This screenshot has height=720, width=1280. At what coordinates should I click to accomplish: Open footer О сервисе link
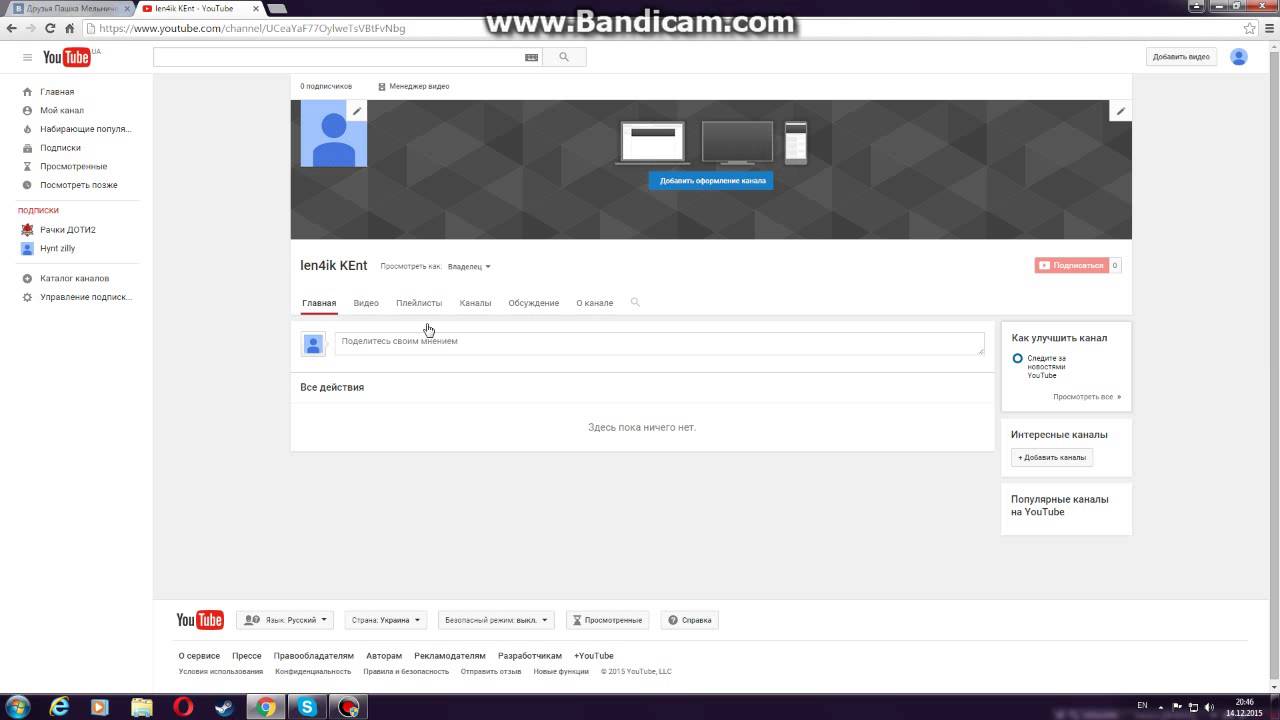(199, 656)
